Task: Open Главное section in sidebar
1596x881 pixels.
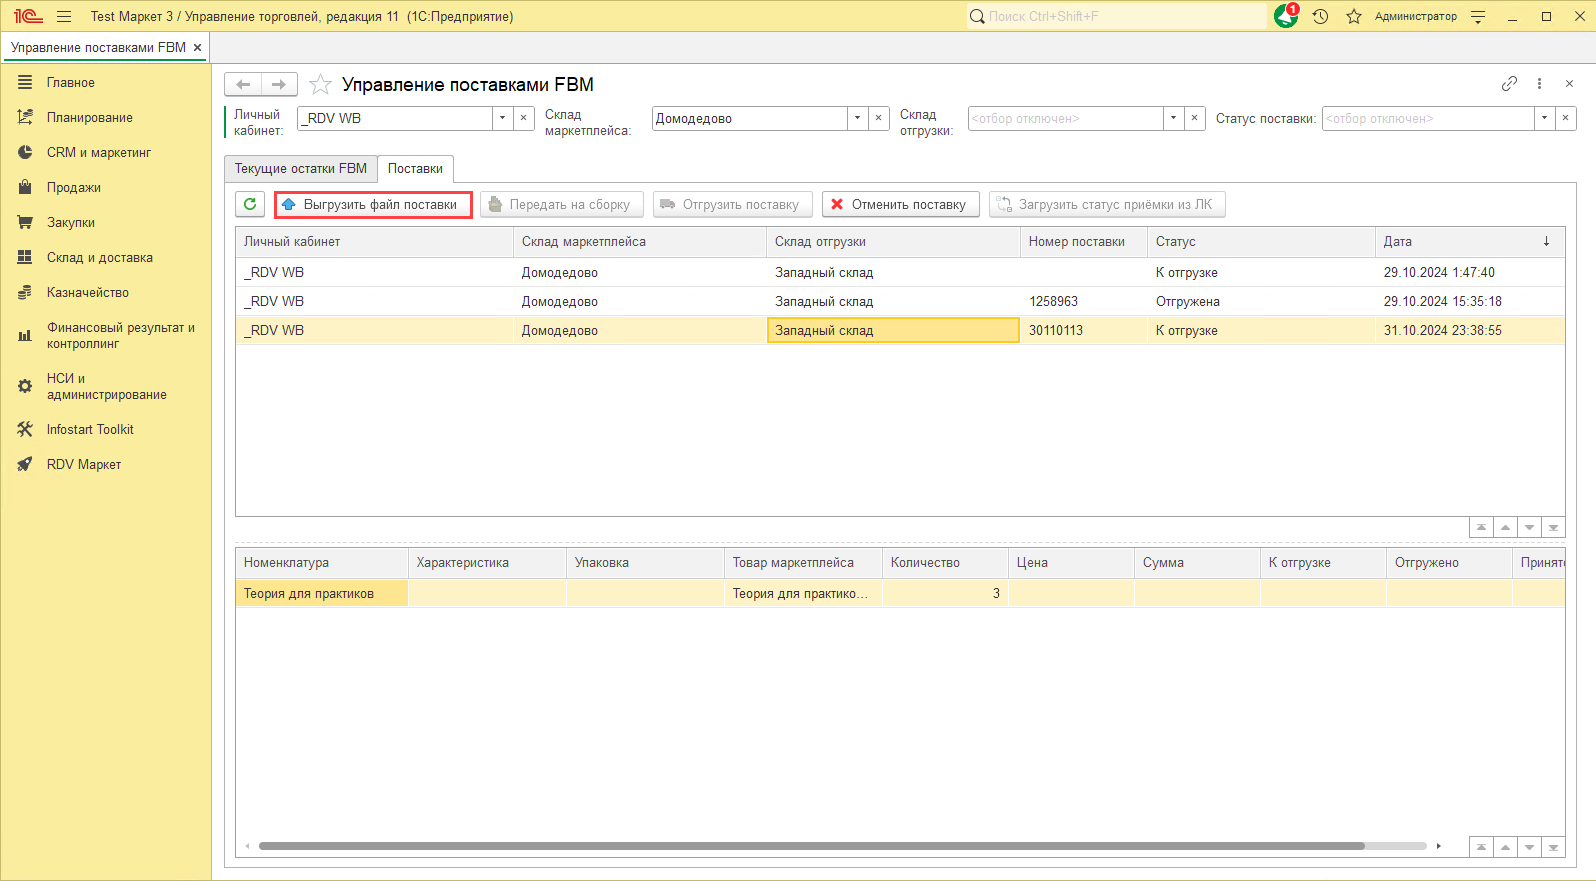Action: pos(71,83)
